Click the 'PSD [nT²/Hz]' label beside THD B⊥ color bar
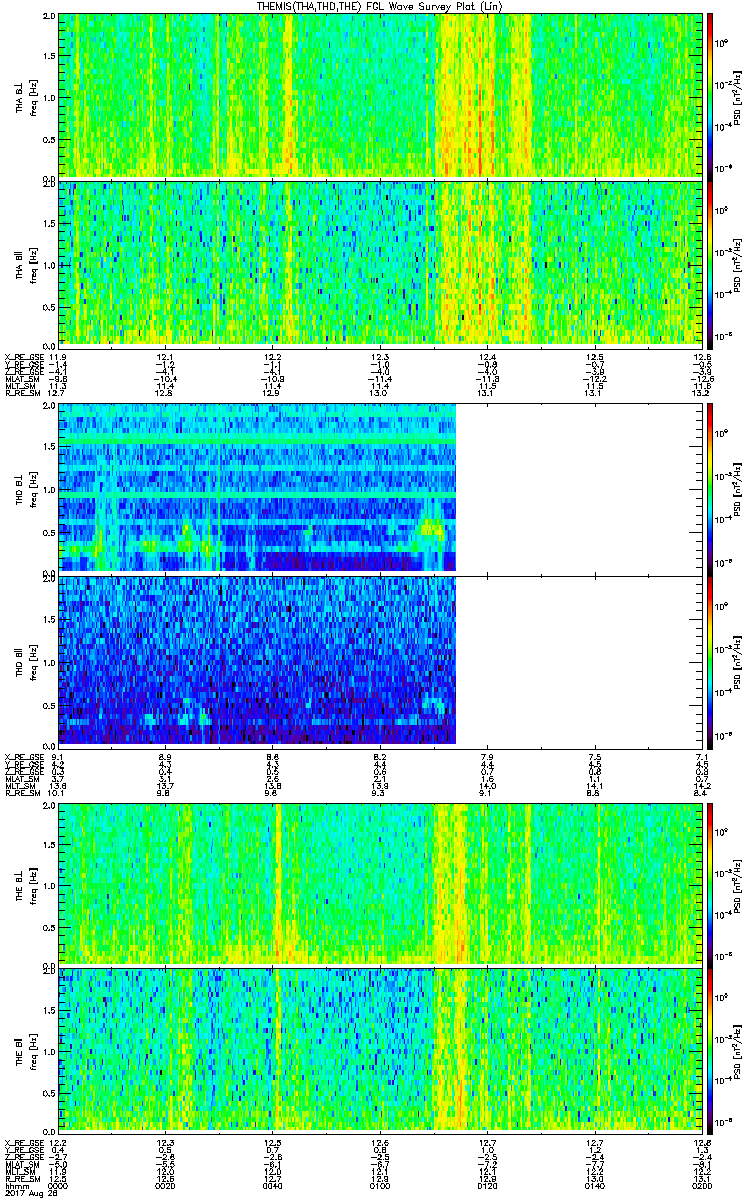 [x=739, y=488]
